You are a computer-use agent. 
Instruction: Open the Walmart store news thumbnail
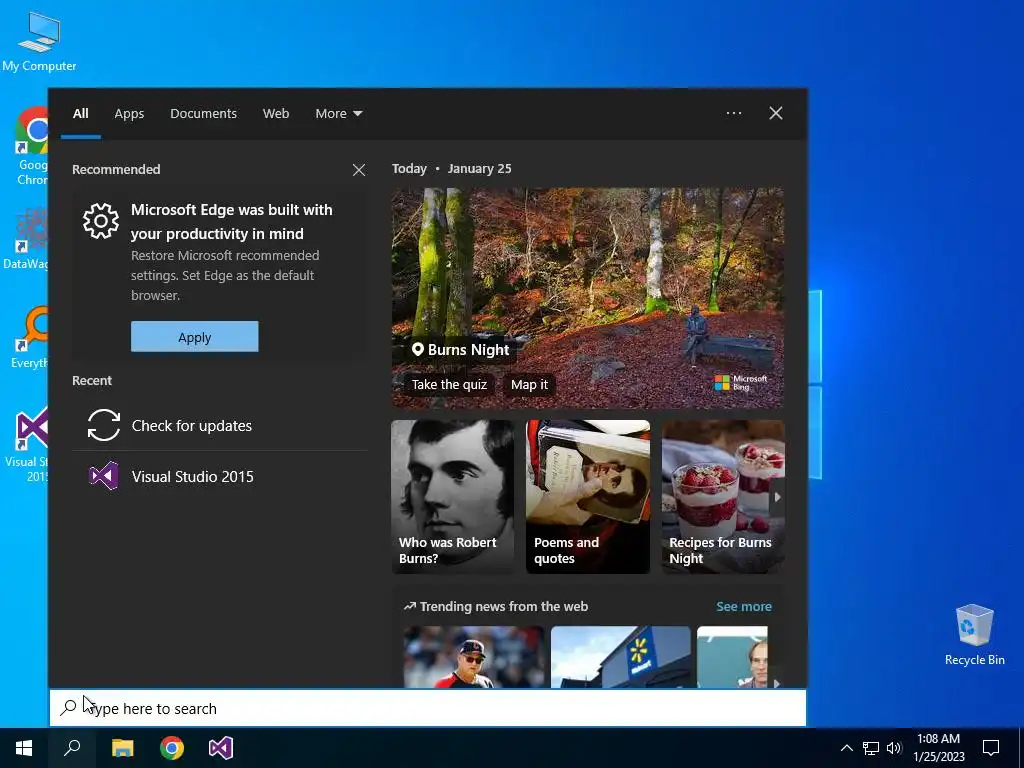click(620, 657)
